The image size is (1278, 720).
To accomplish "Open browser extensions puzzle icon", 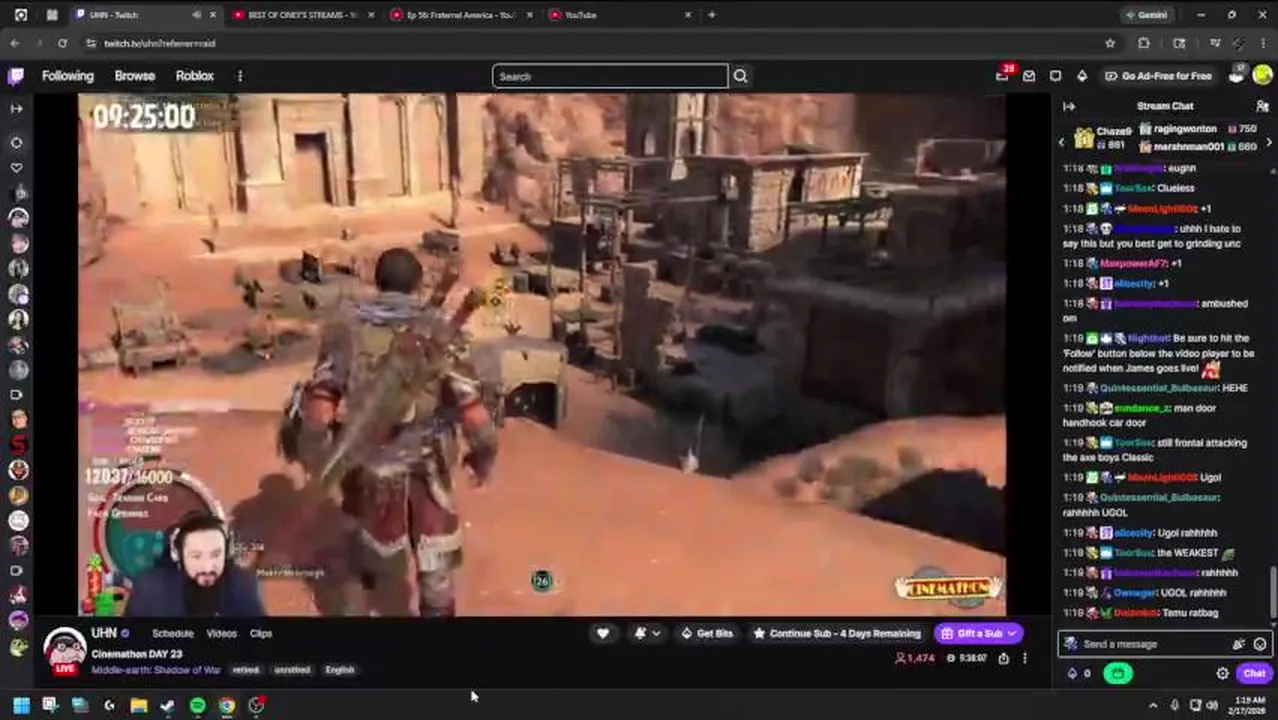I will [1144, 43].
